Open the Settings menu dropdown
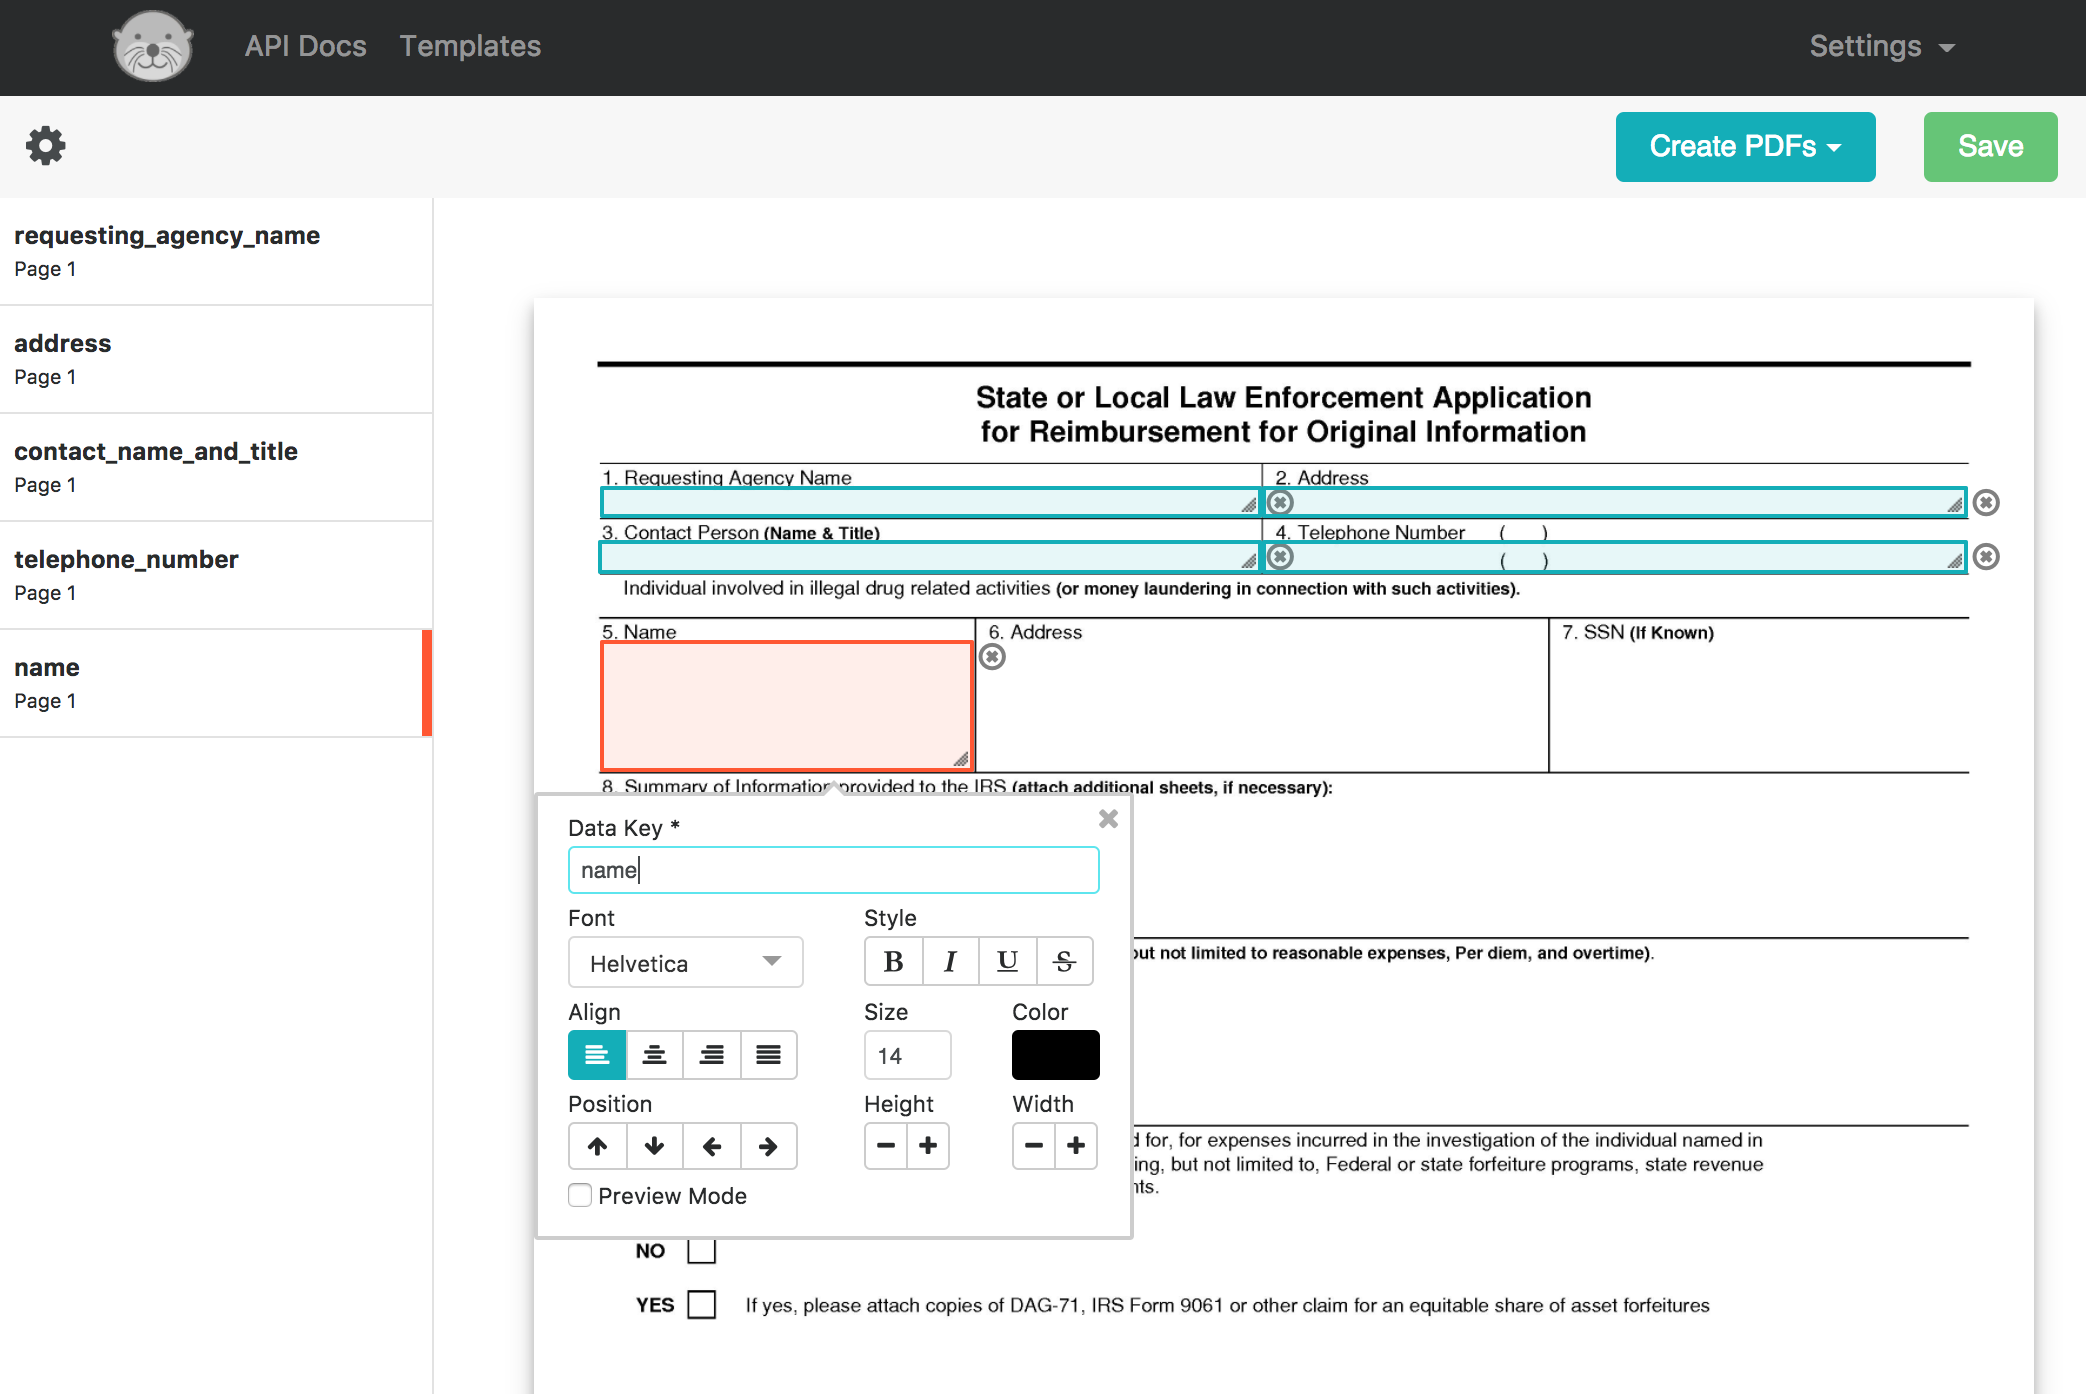 [1881, 46]
